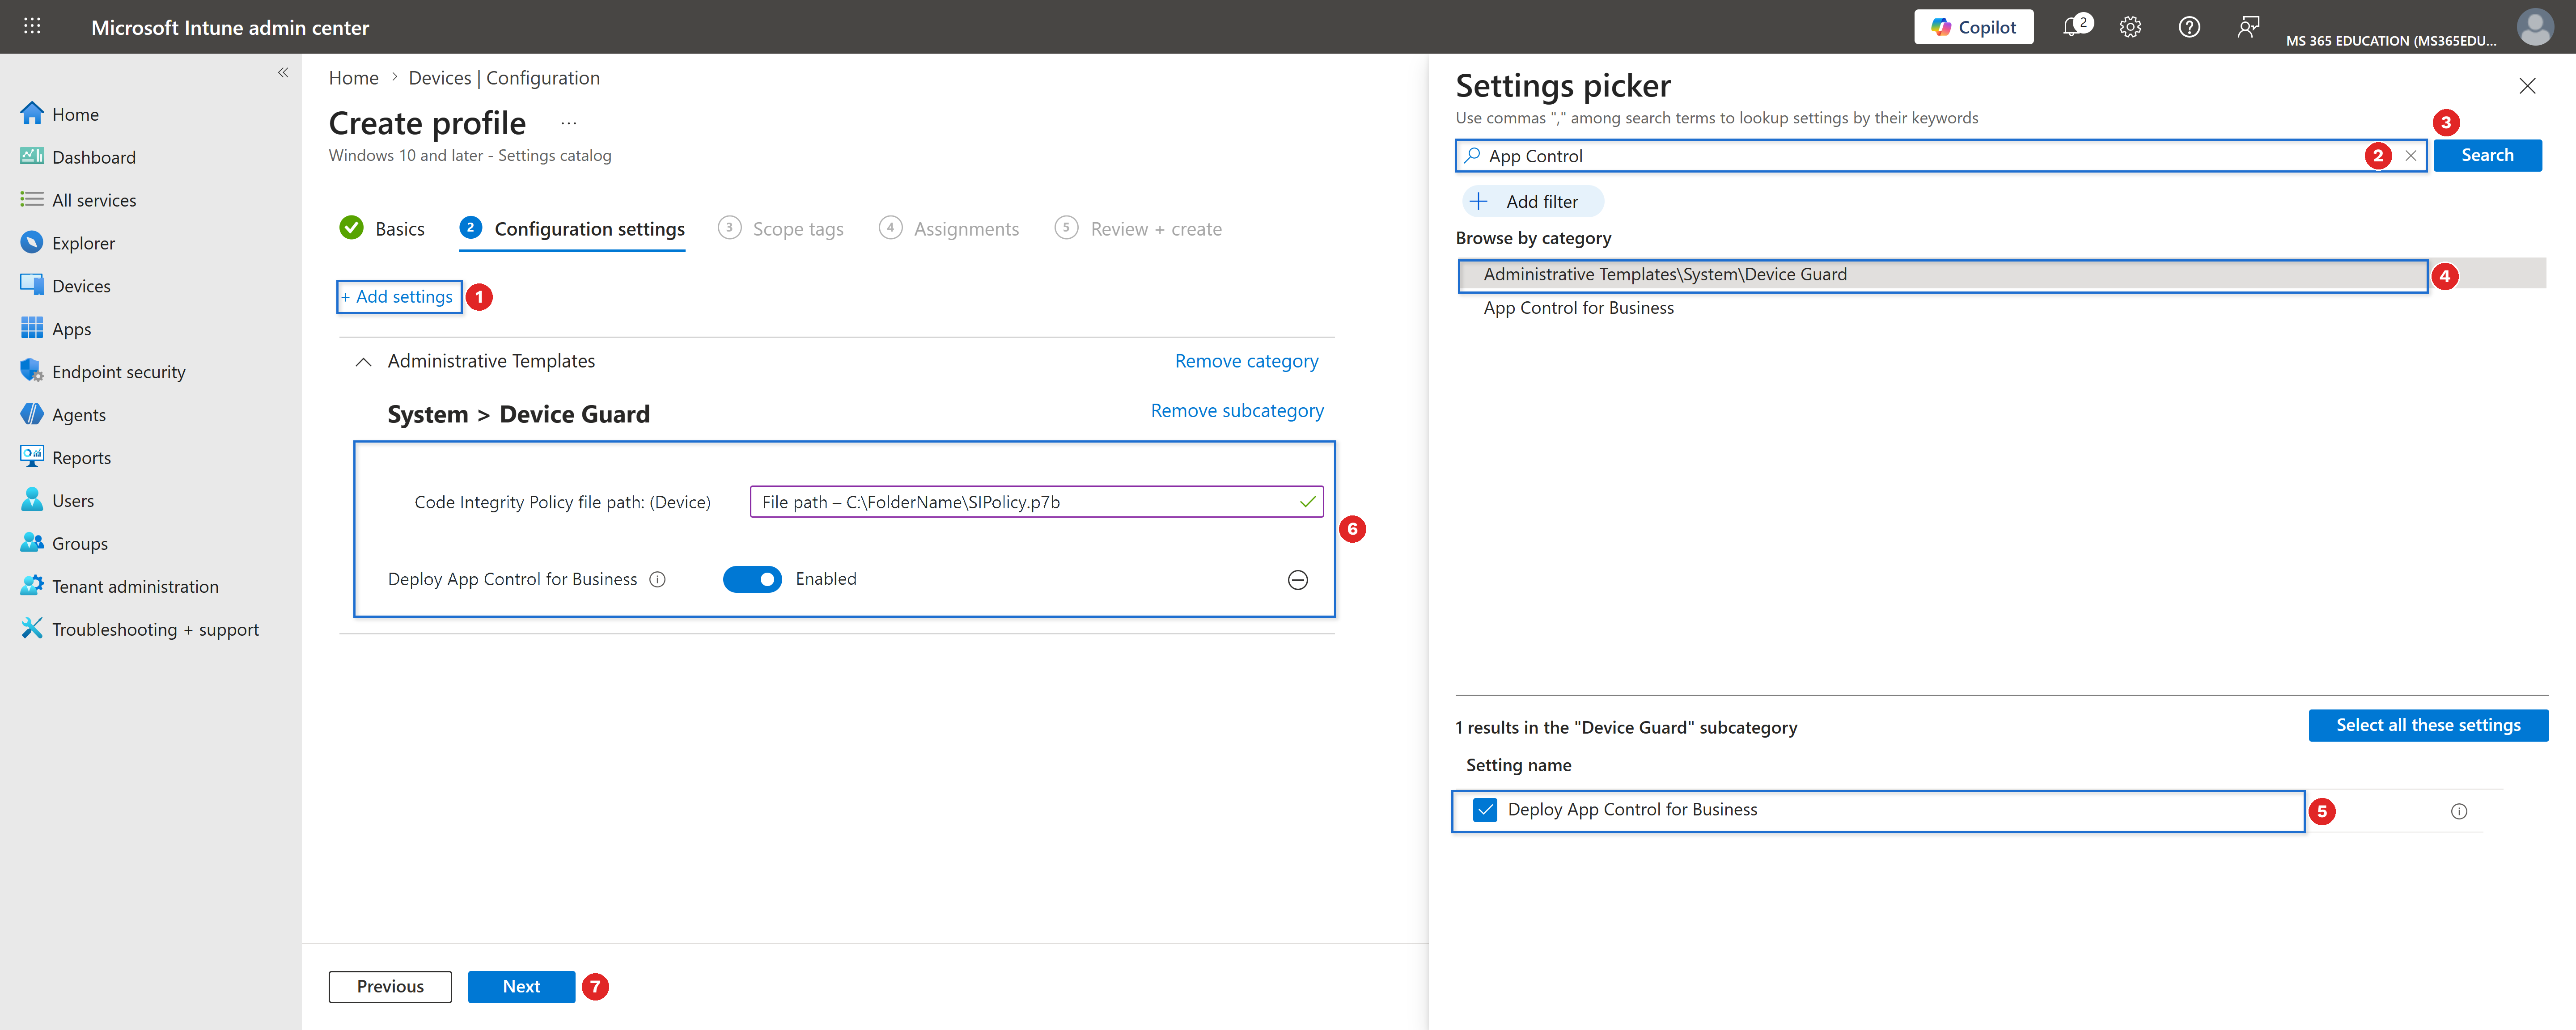The height and width of the screenshot is (1030, 2576).
Task: Open Groups in the sidebar
Action: click(x=63, y=544)
